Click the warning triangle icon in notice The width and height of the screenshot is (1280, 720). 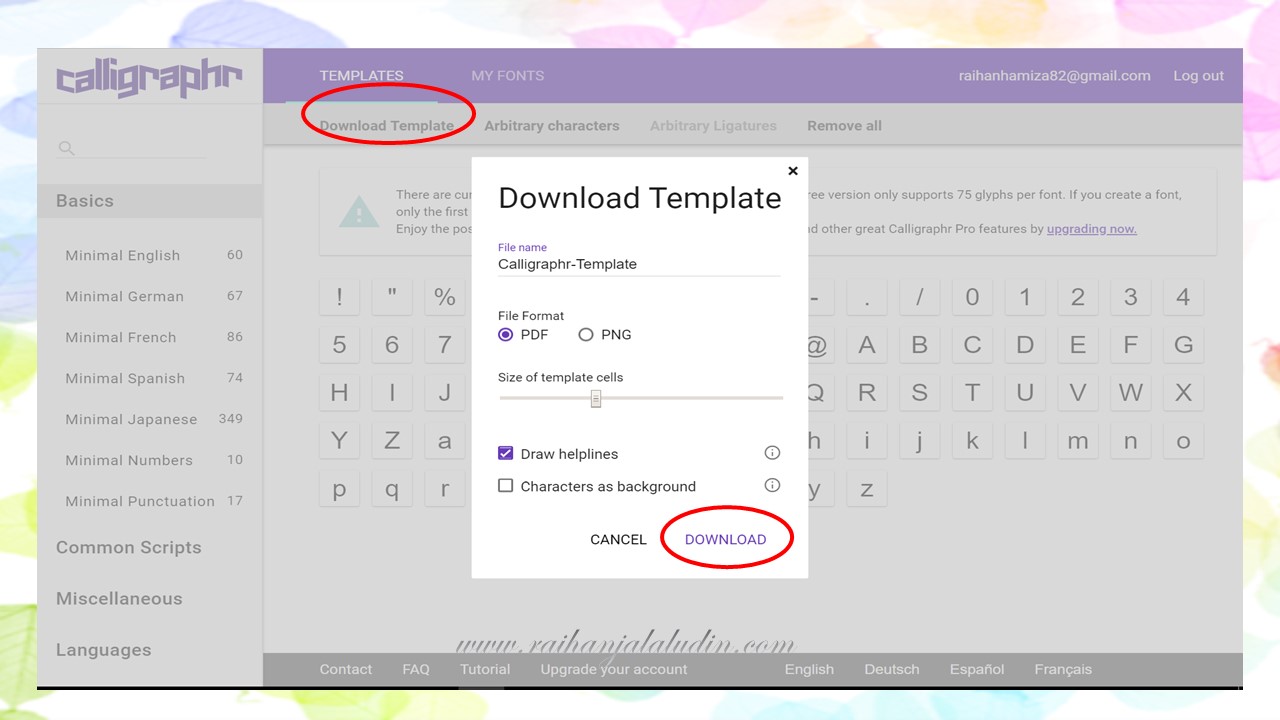tap(359, 212)
